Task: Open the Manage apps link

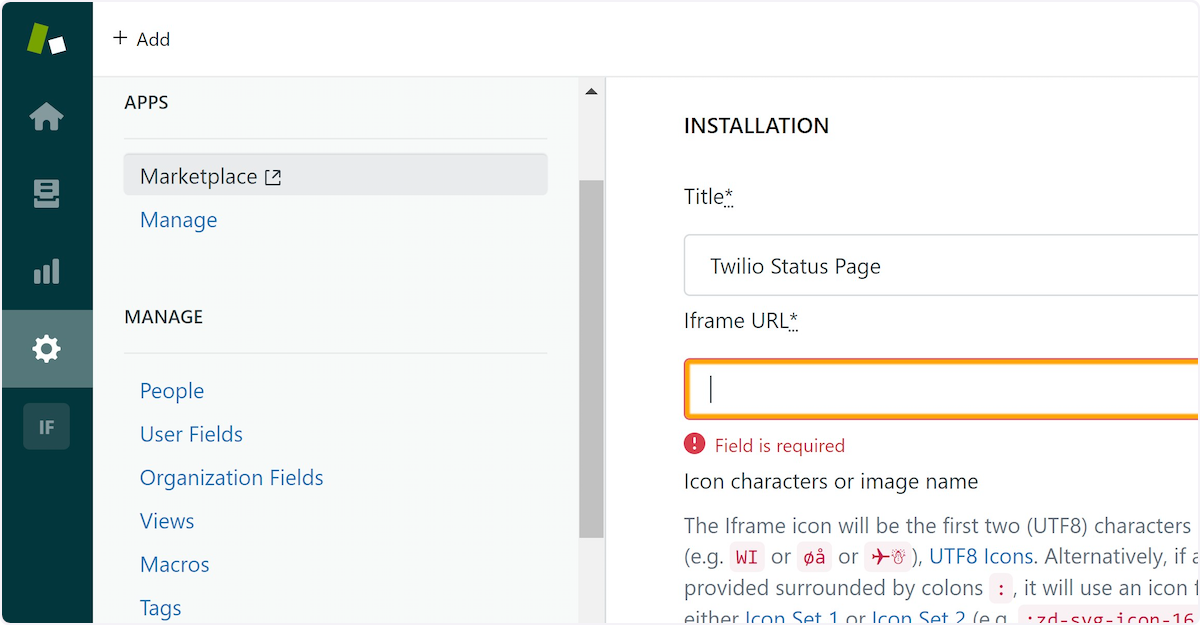Action: pos(178,220)
